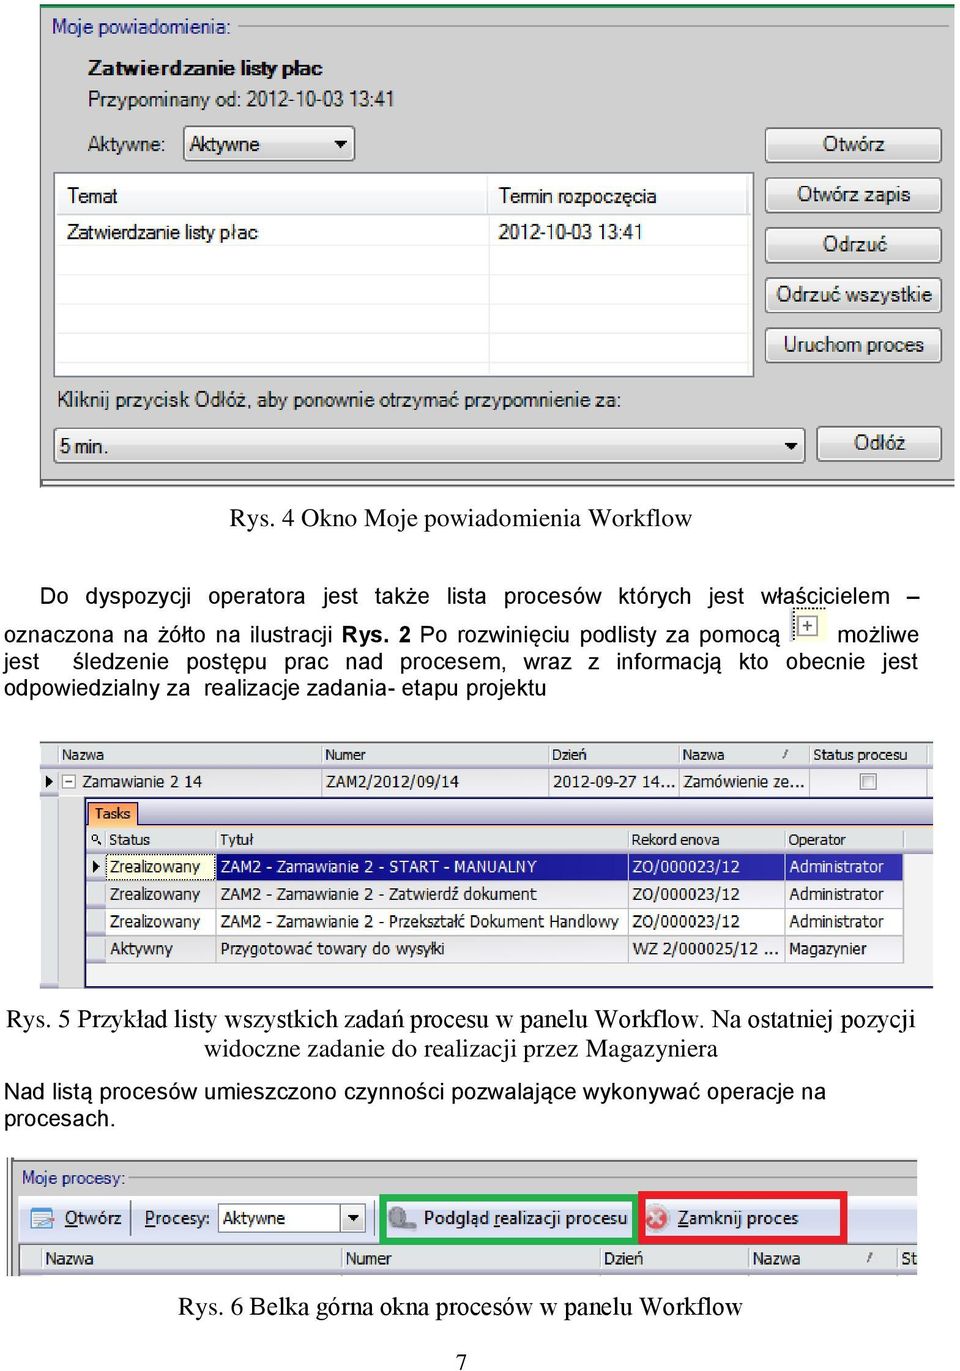
Task: Toggle Status procesu checkbox for Zamawianie 2 14
Action: pos(868,782)
